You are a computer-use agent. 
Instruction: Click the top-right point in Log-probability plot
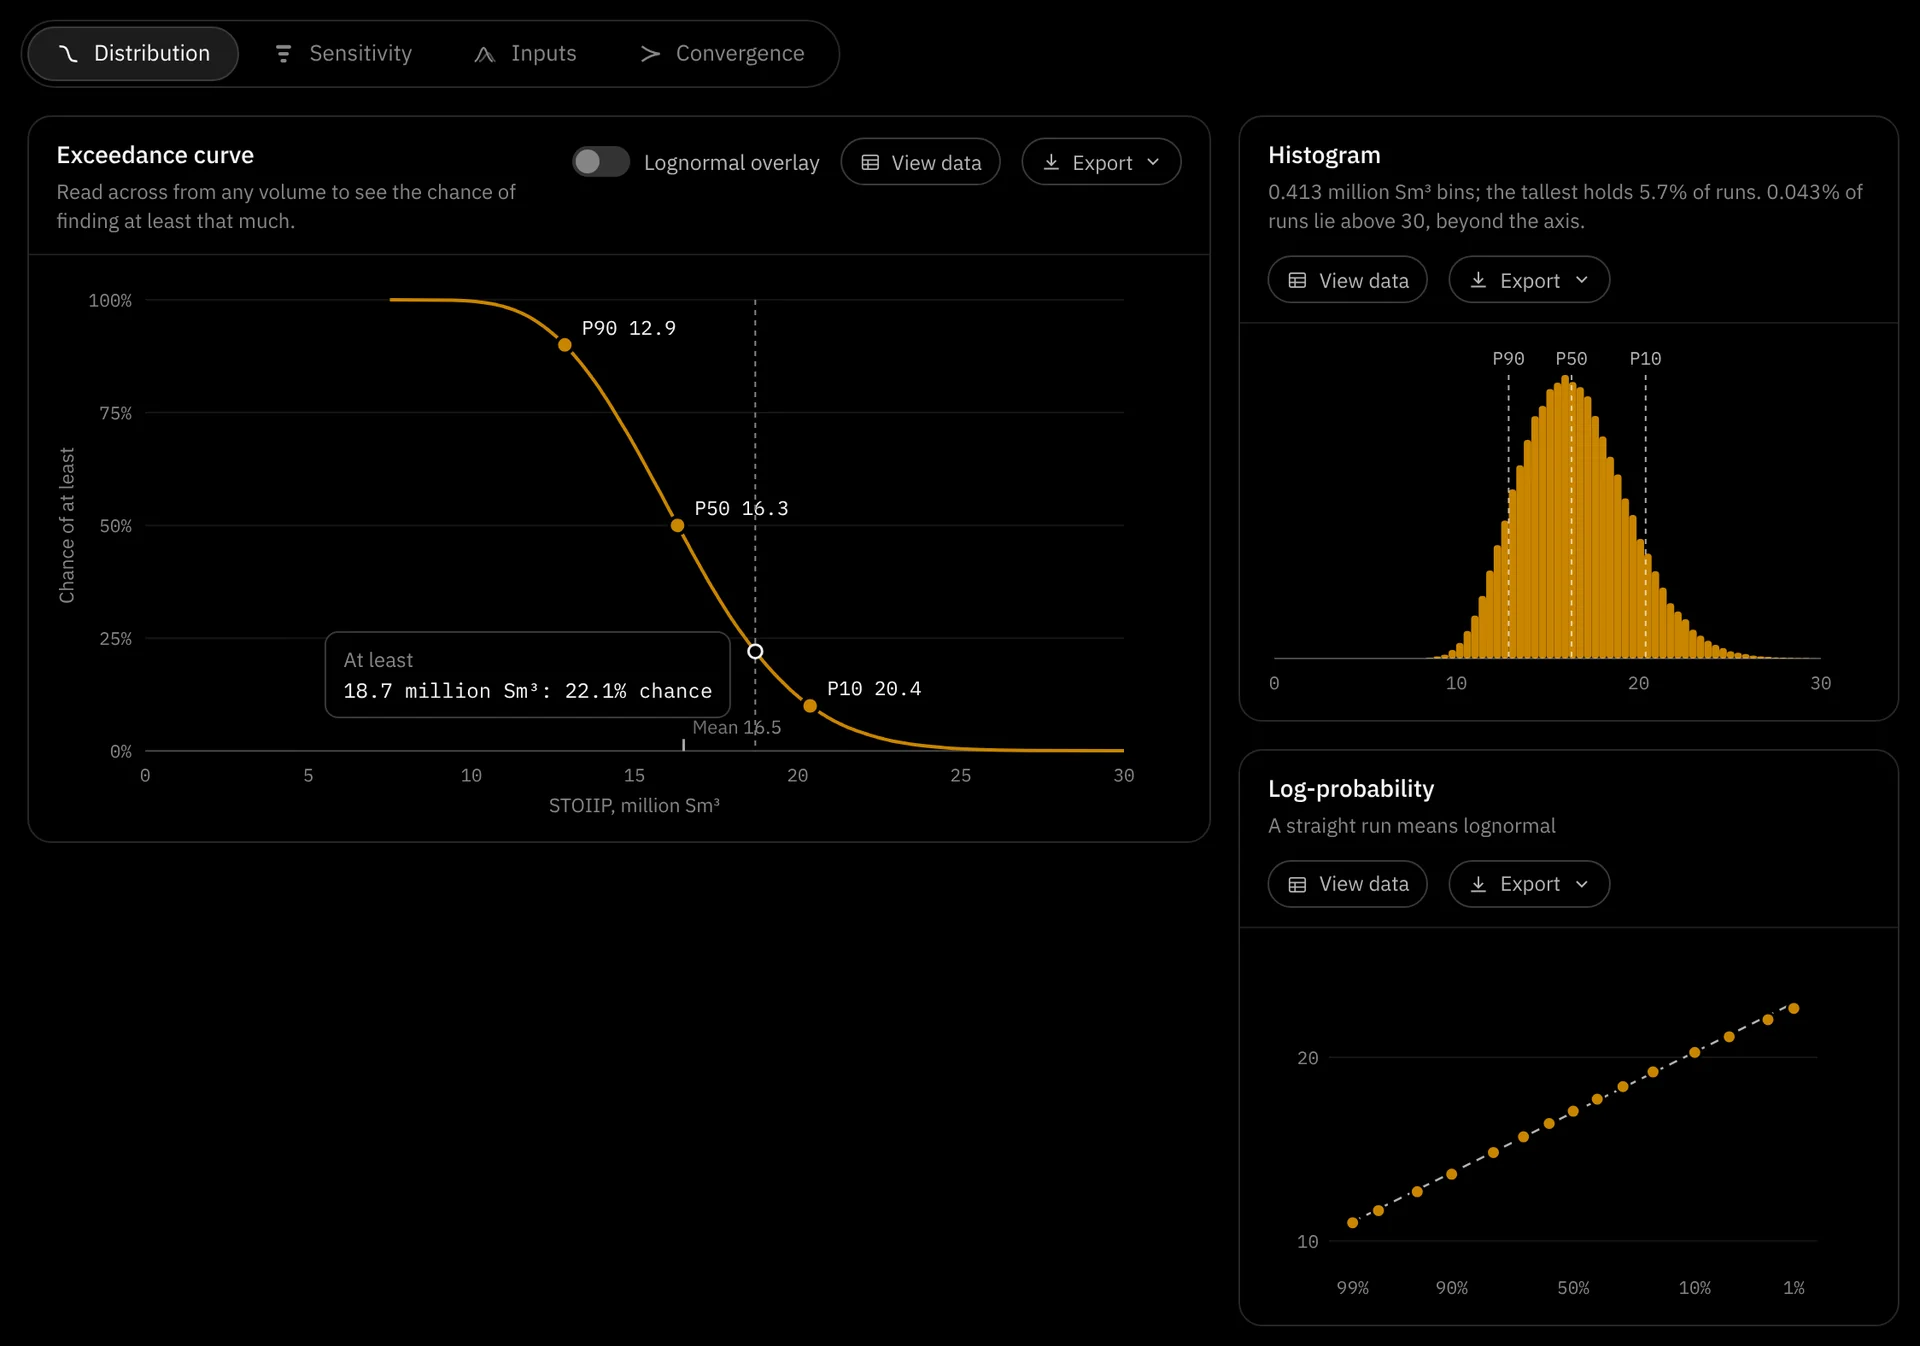coord(1793,1008)
